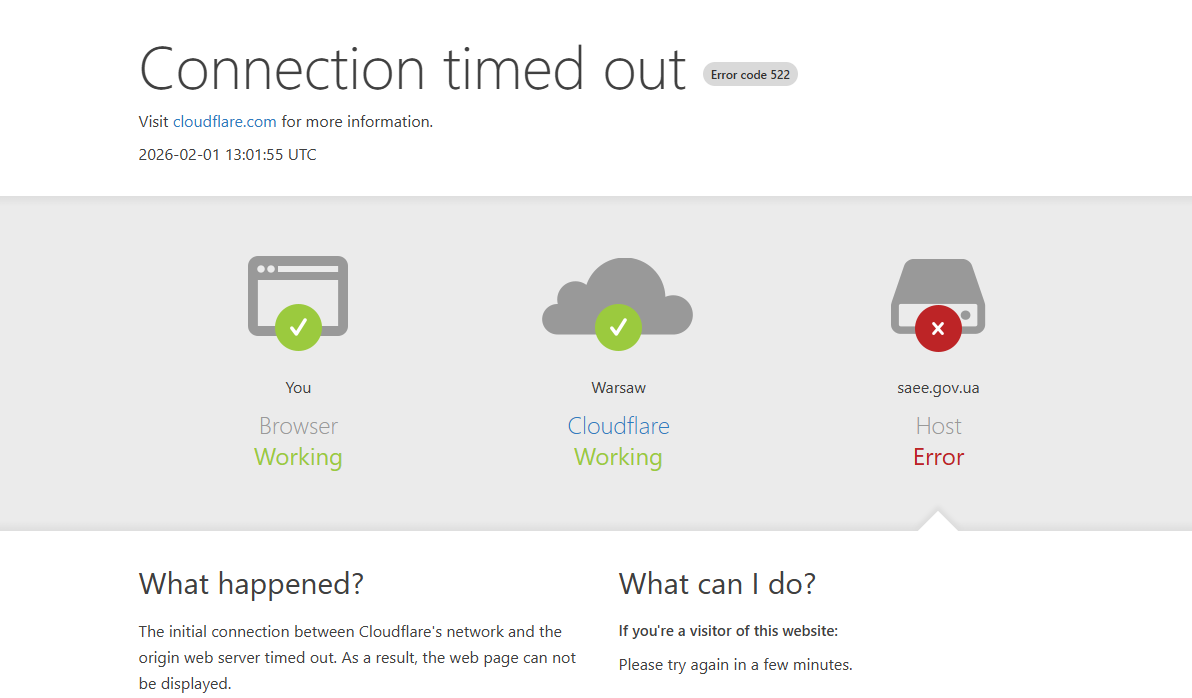Click the What can I do? heading
The image size is (1192, 698).
[717, 583]
